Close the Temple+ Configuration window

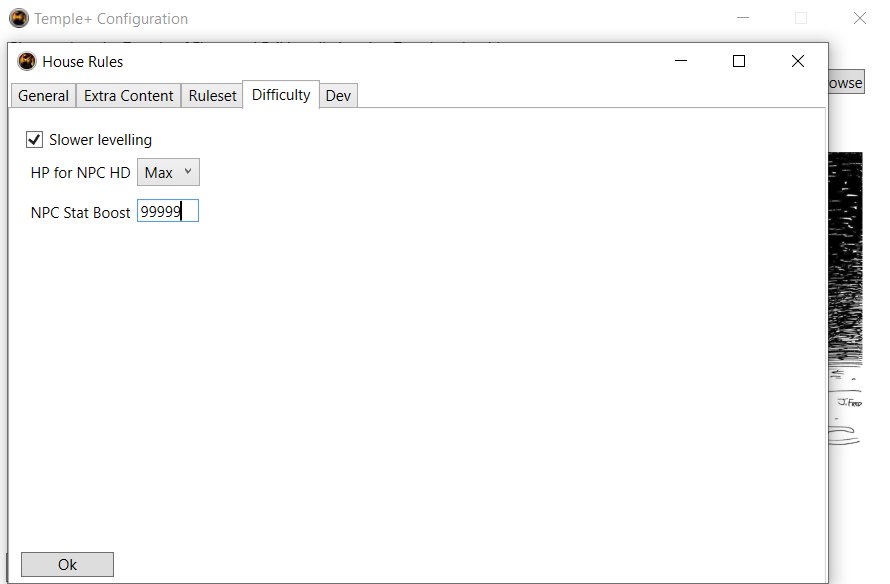tap(859, 18)
